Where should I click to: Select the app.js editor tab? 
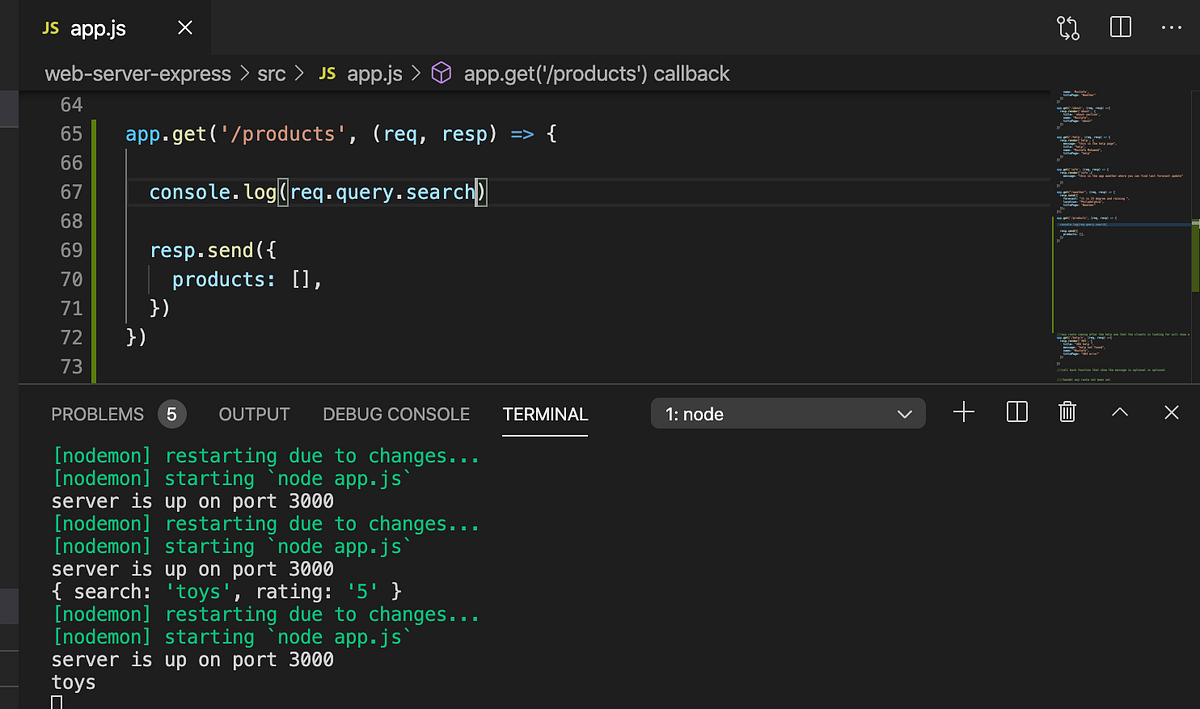click(105, 28)
